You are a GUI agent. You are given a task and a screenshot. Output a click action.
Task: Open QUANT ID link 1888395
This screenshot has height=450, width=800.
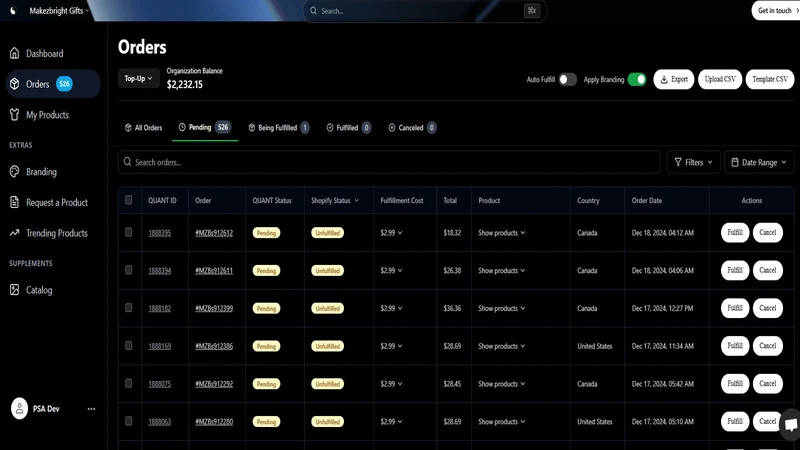pos(160,233)
